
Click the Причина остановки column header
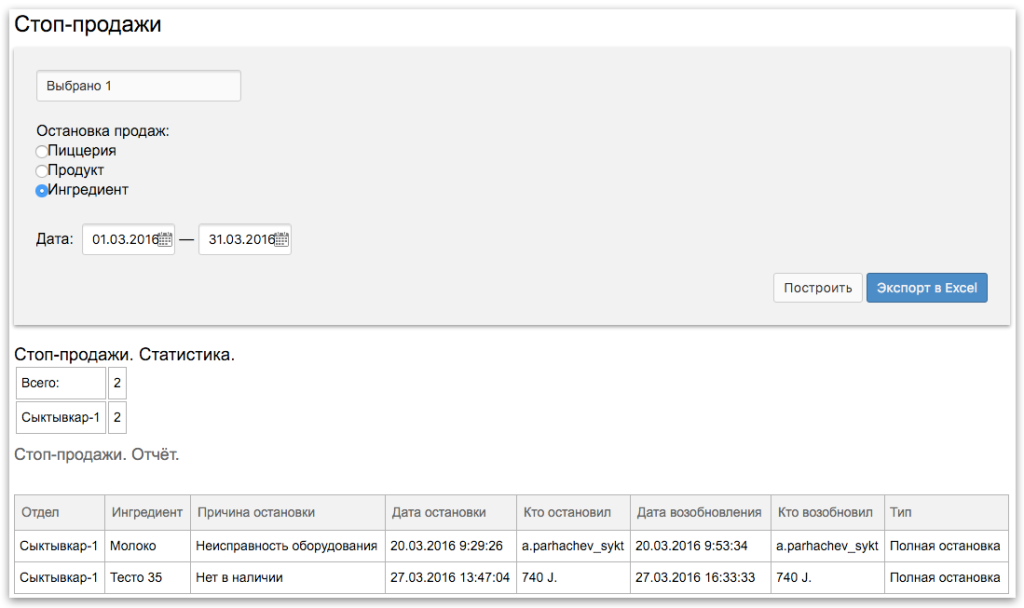tap(288, 513)
